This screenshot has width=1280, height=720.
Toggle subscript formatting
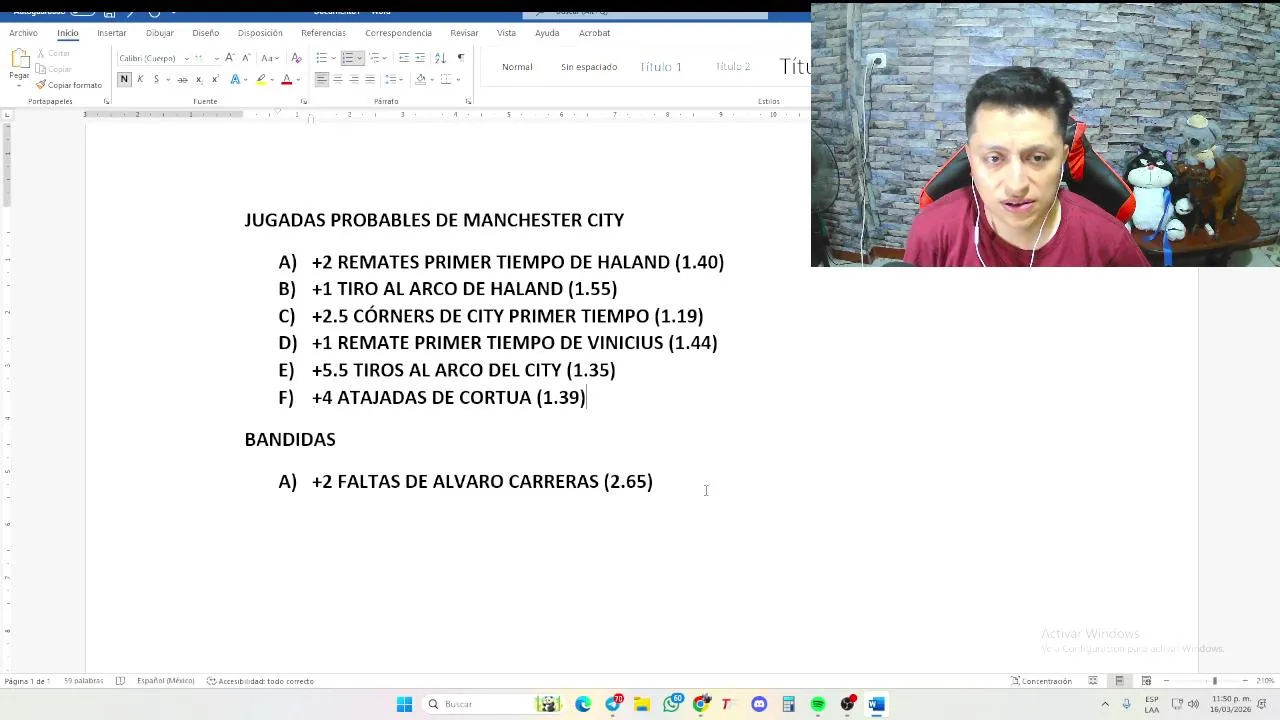pyautogui.click(x=199, y=79)
